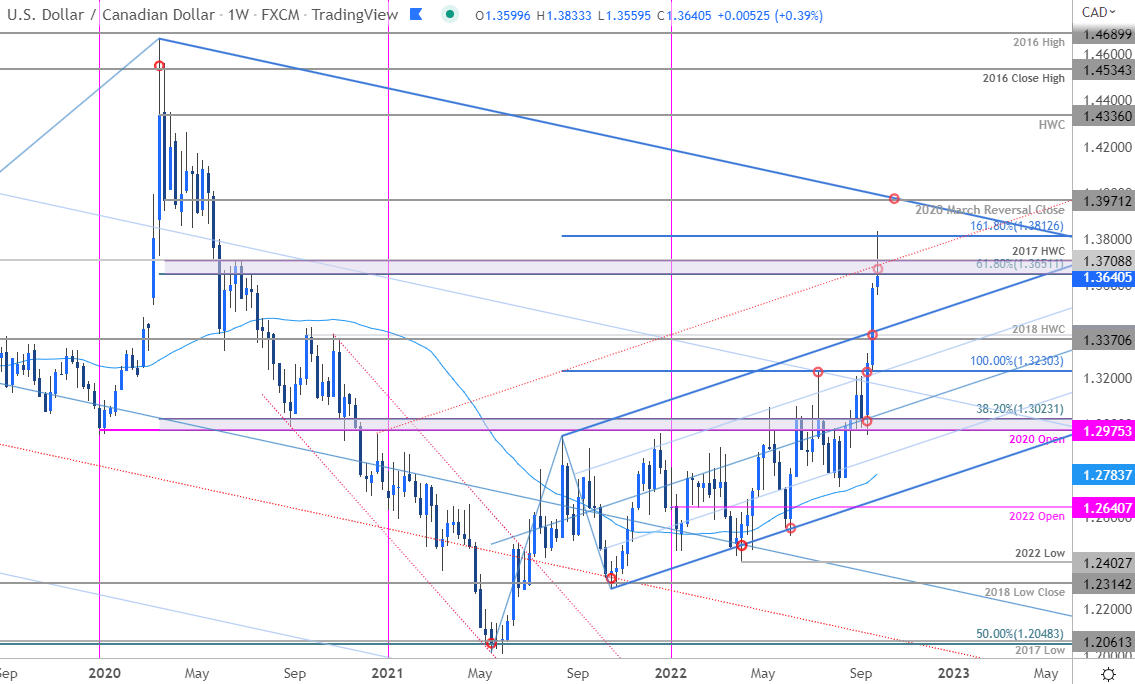1135x684 pixels.
Task: Click the 38.20%(1.30231) Fibonacci label
Action: point(1020,408)
